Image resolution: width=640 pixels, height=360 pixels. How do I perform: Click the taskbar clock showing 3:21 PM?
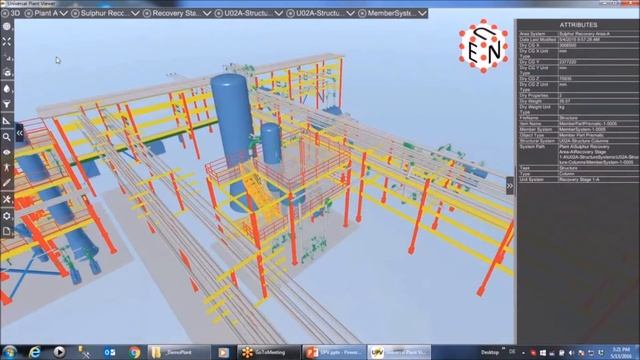click(622, 352)
